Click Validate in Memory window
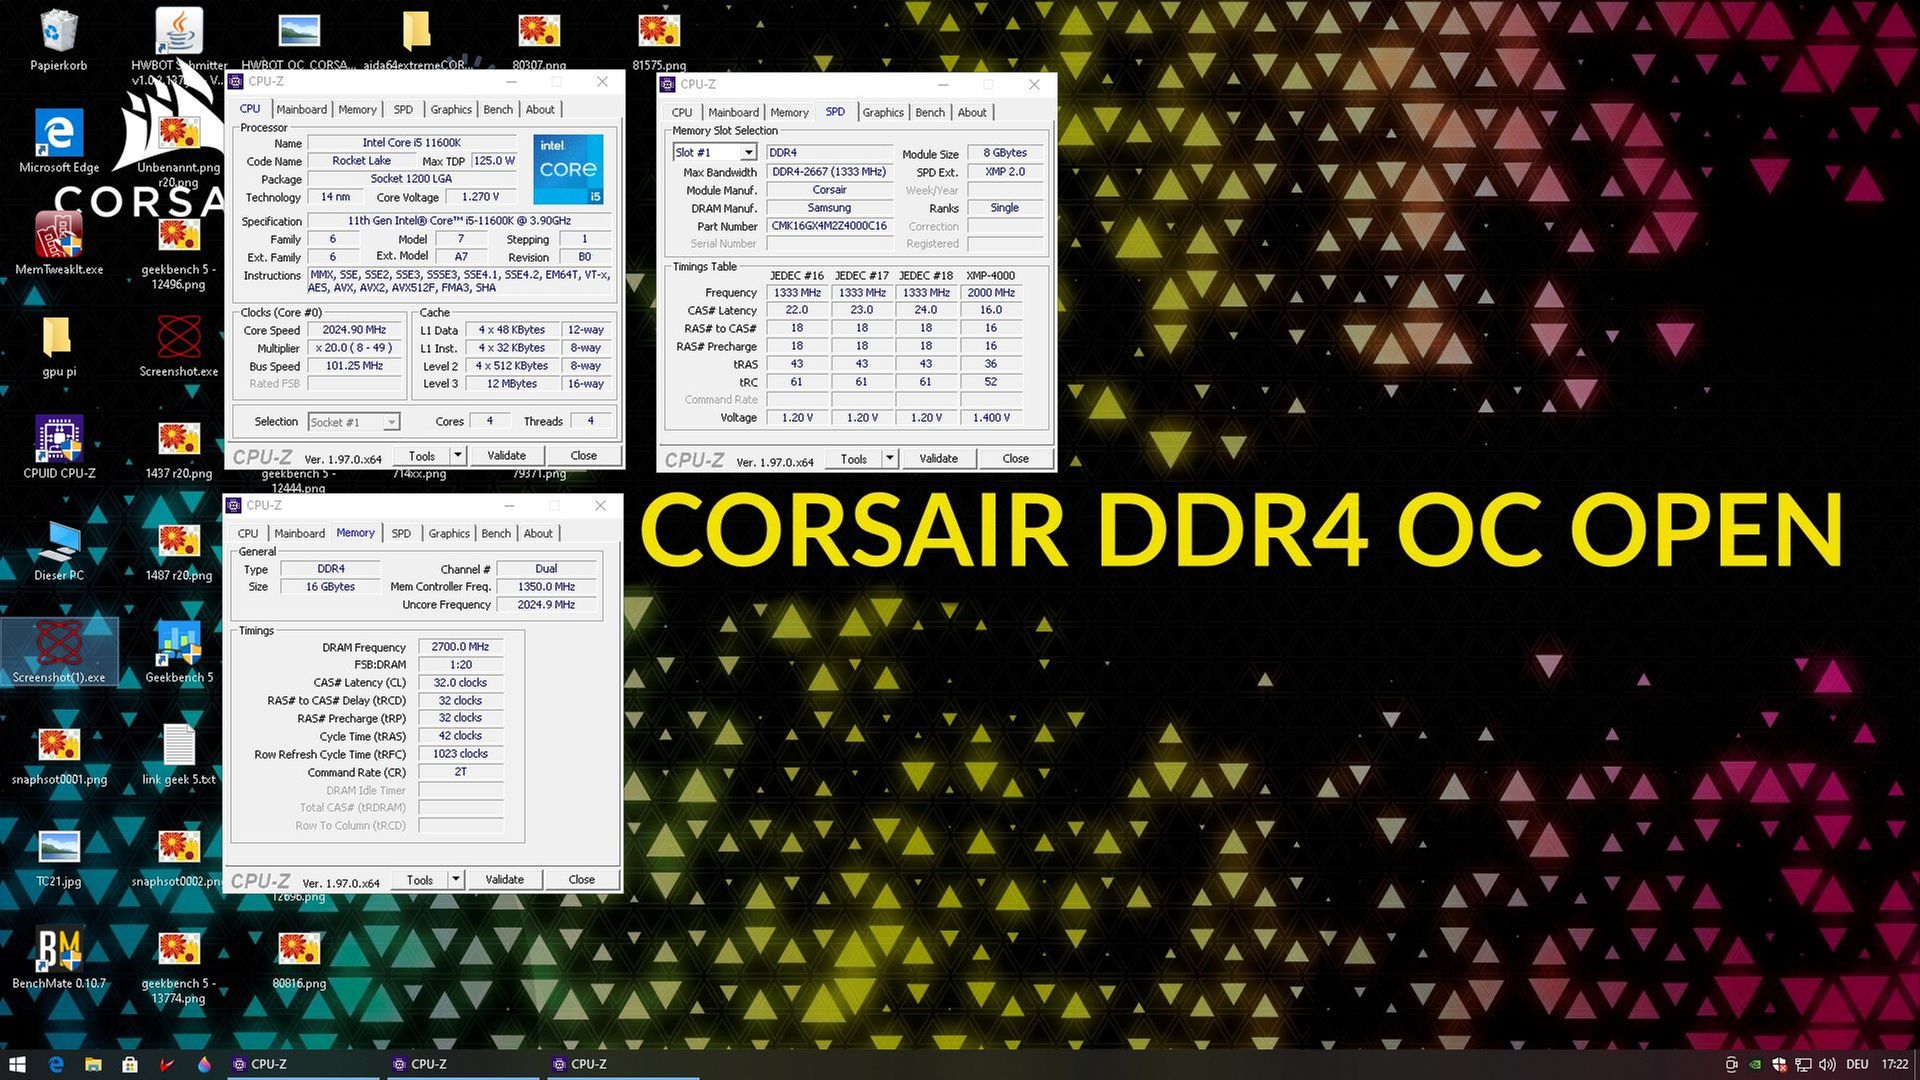This screenshot has height=1080, width=1920. [504, 879]
